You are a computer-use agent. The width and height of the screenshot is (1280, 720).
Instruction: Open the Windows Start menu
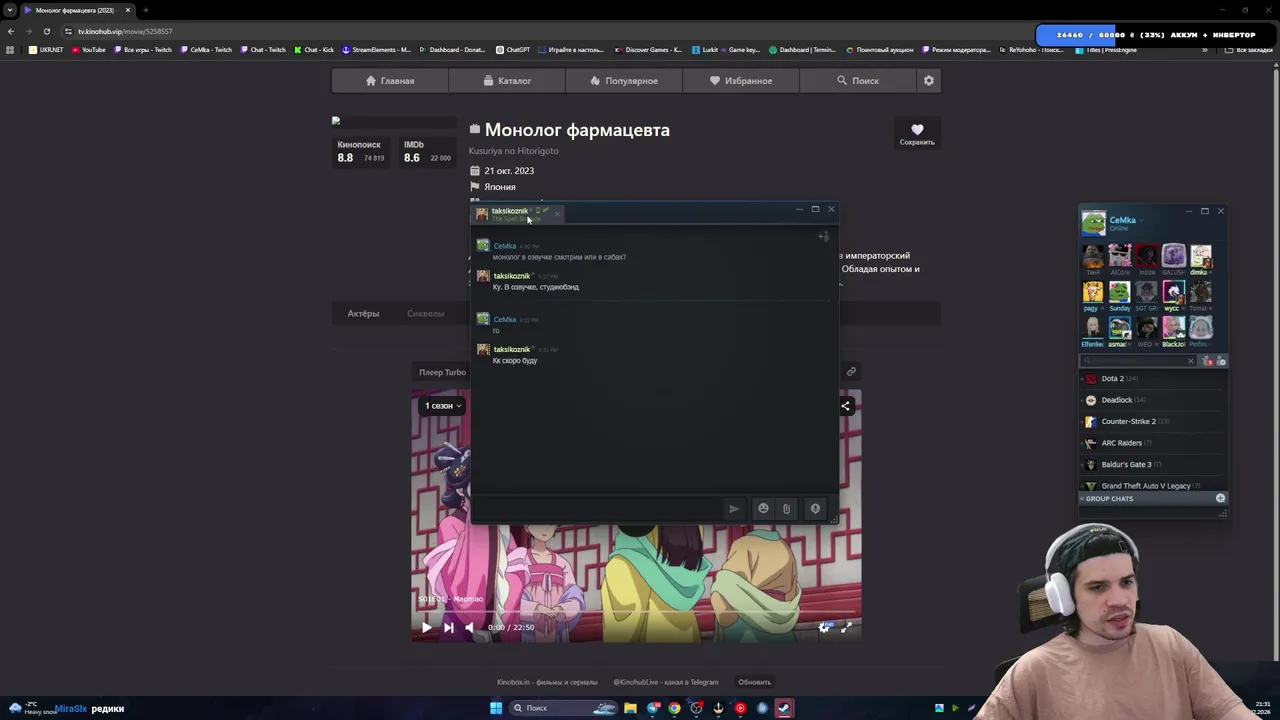tap(496, 708)
